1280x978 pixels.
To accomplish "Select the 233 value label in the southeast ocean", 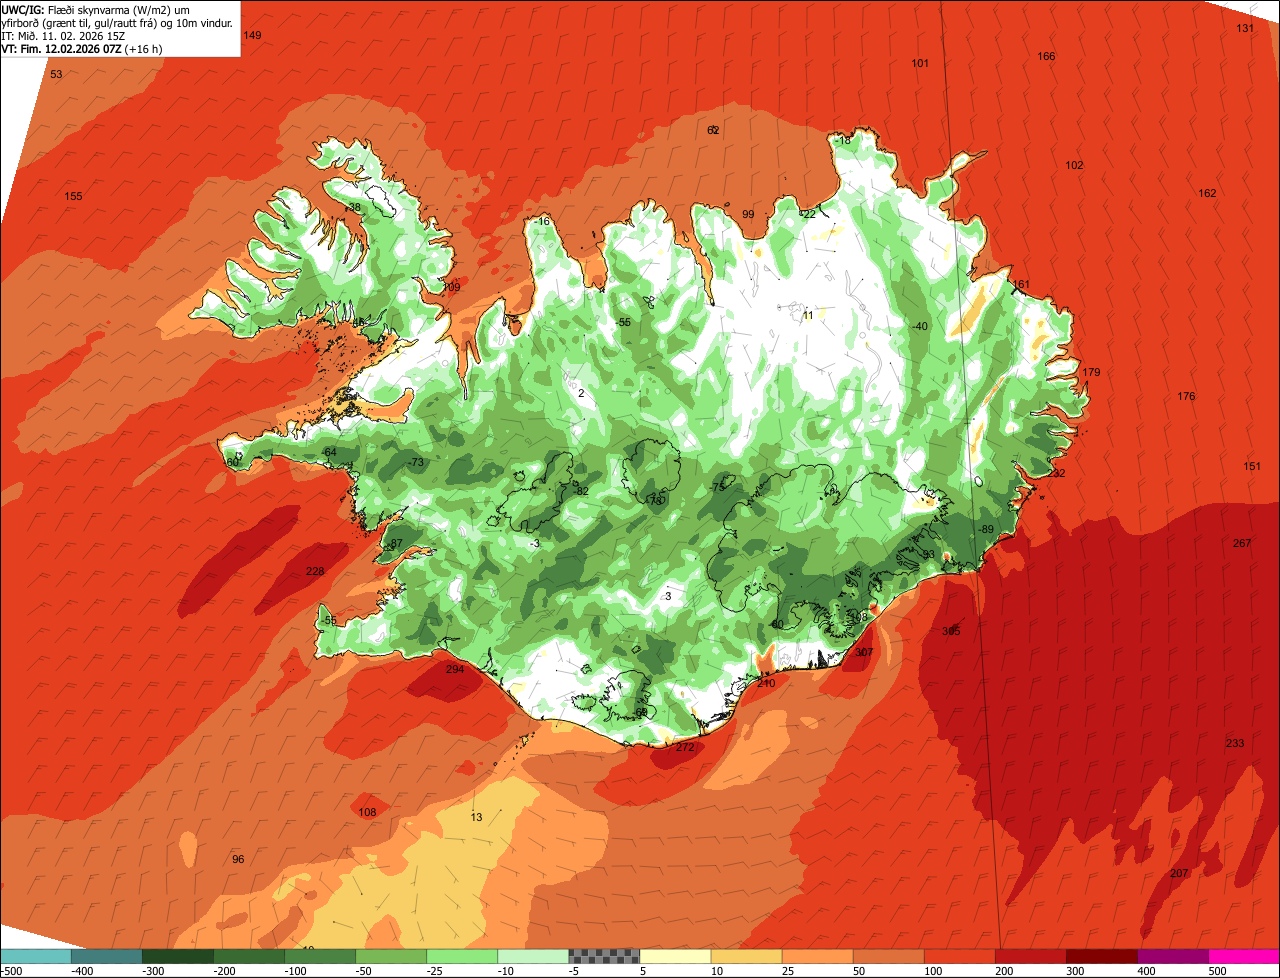I will click(1235, 743).
